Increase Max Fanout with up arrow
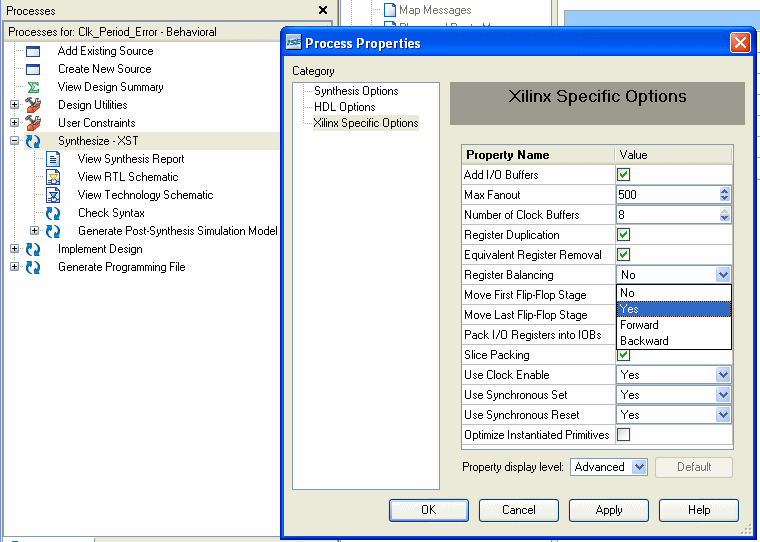This screenshot has width=760, height=542. [x=724, y=191]
